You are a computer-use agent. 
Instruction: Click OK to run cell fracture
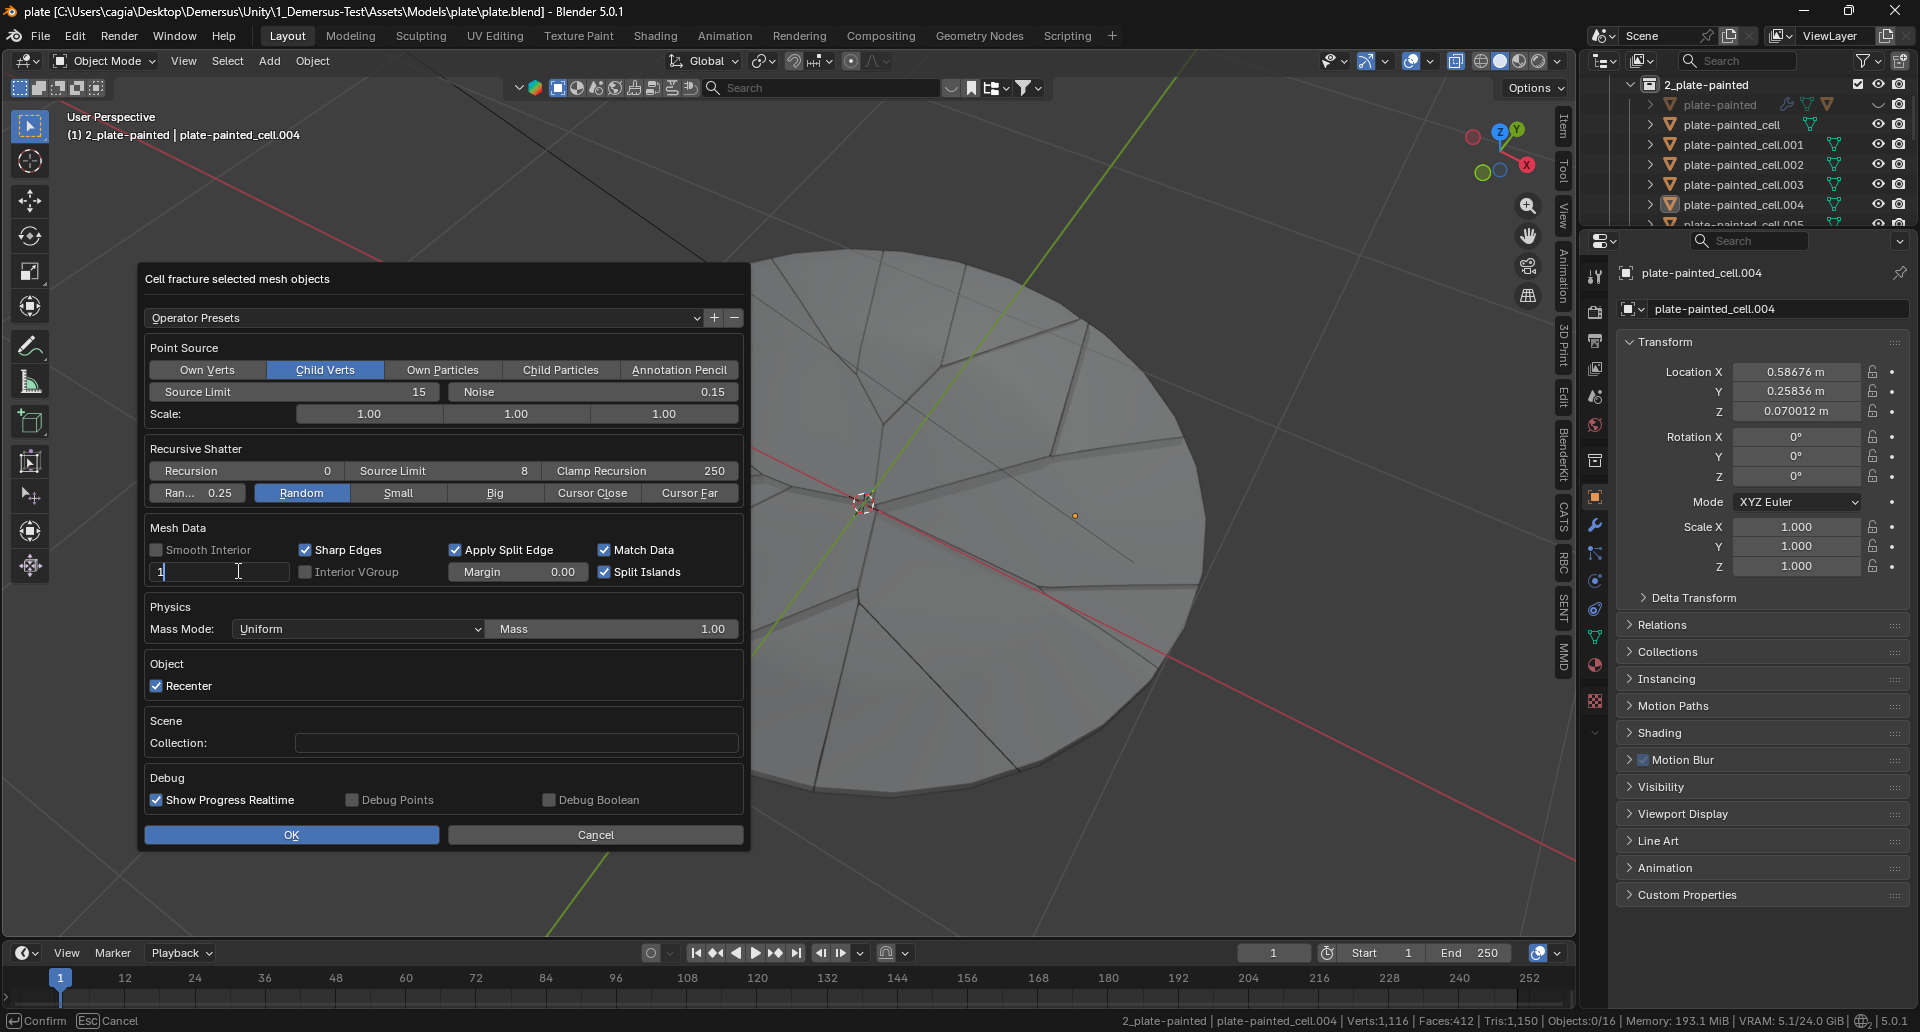coord(291,835)
